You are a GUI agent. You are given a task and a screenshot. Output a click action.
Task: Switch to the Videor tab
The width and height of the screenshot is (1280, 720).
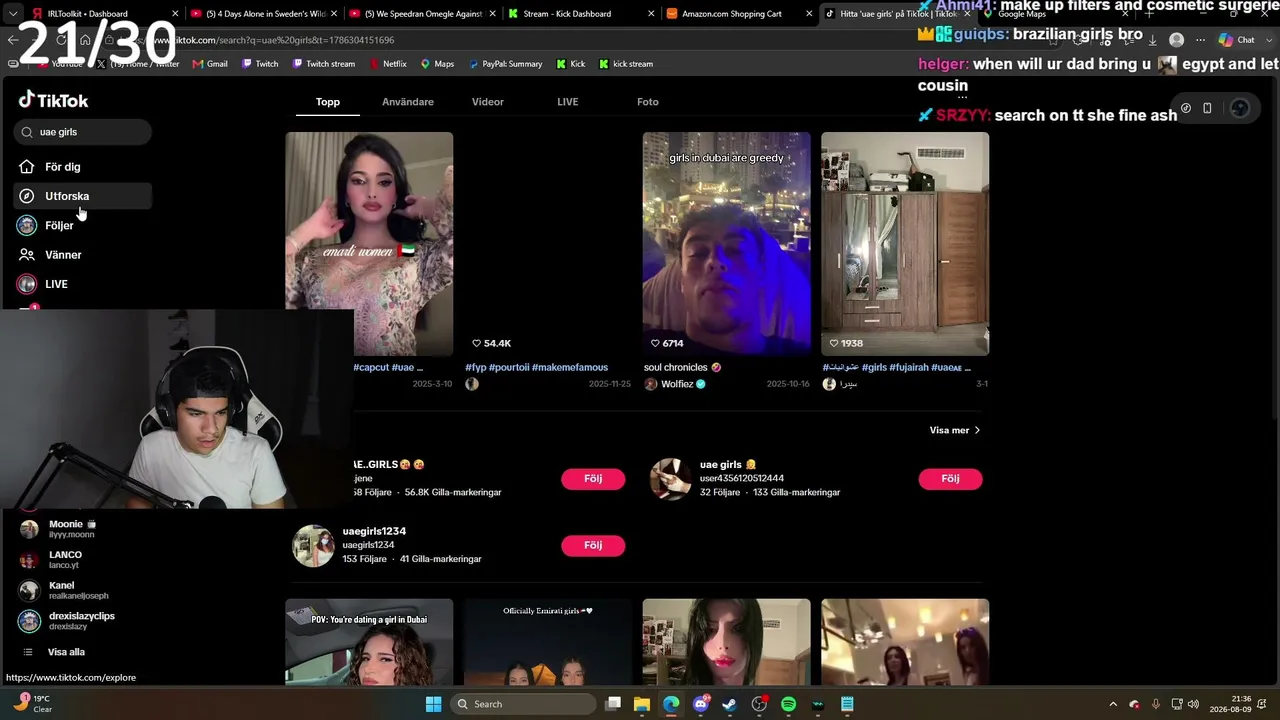[x=488, y=102]
